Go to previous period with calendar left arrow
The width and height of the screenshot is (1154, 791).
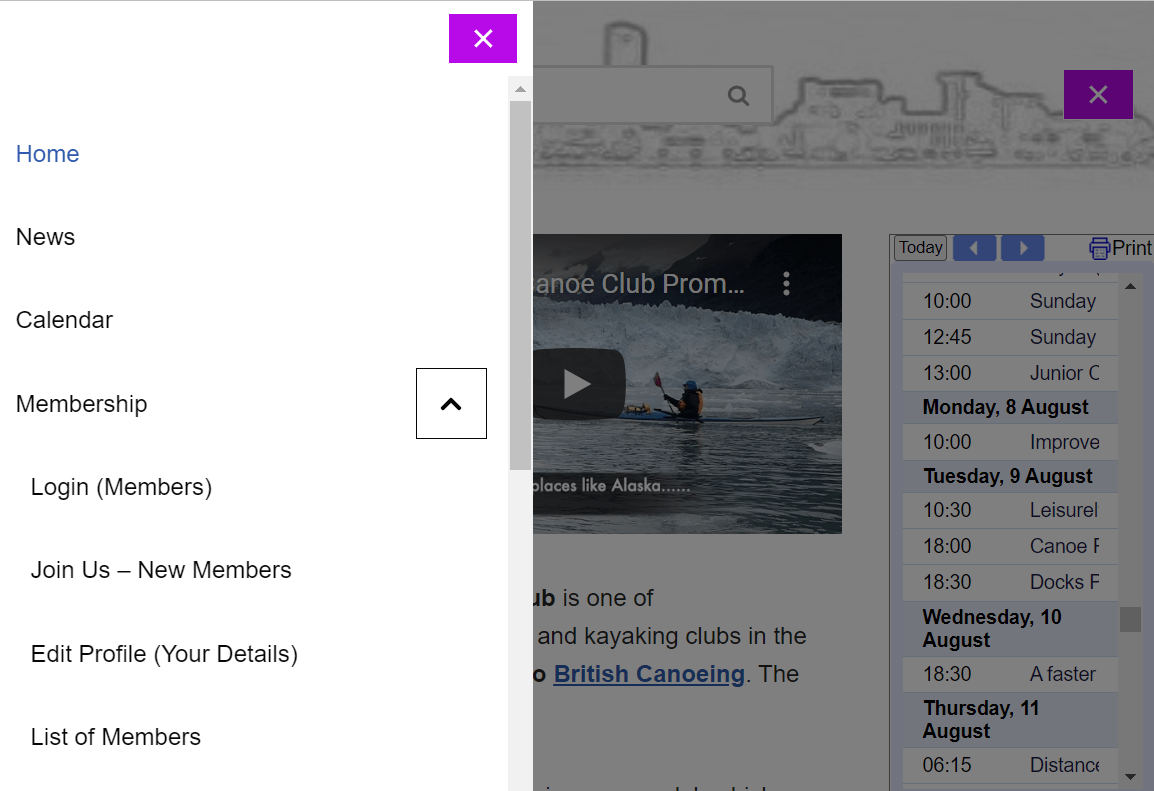coord(974,247)
